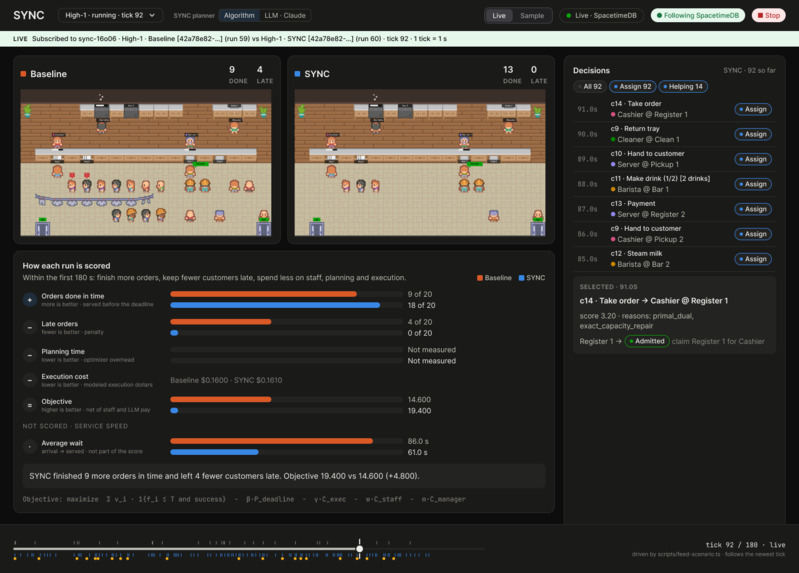Toggle Following SpacetimeDB button
799x573 pixels.
(x=698, y=15)
